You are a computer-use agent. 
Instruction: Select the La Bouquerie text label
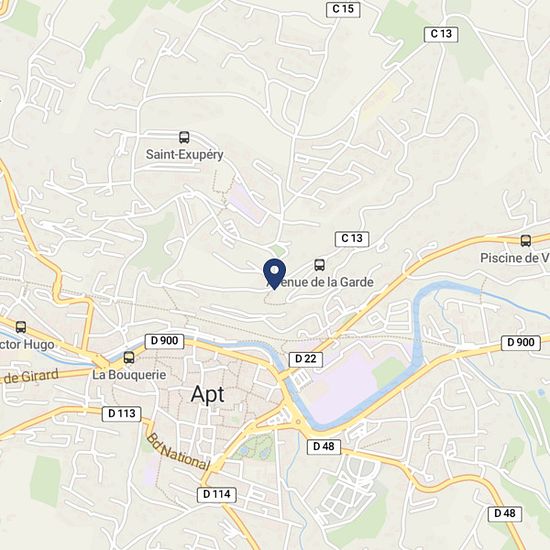point(129,375)
